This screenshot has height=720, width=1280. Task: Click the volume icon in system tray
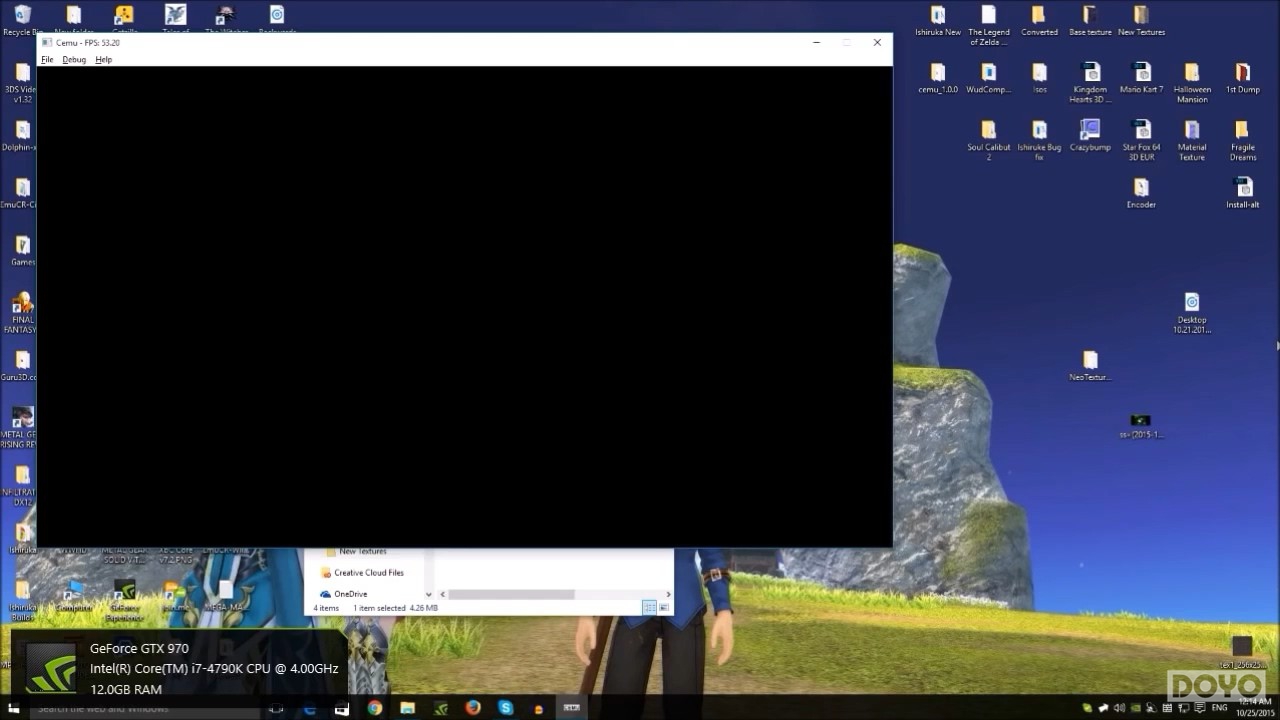click(1119, 708)
